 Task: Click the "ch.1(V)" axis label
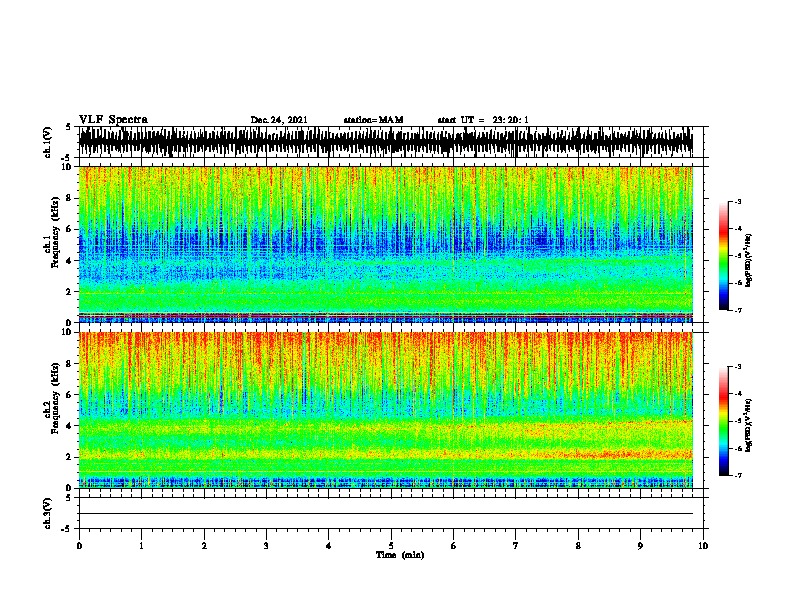[x=47, y=142]
